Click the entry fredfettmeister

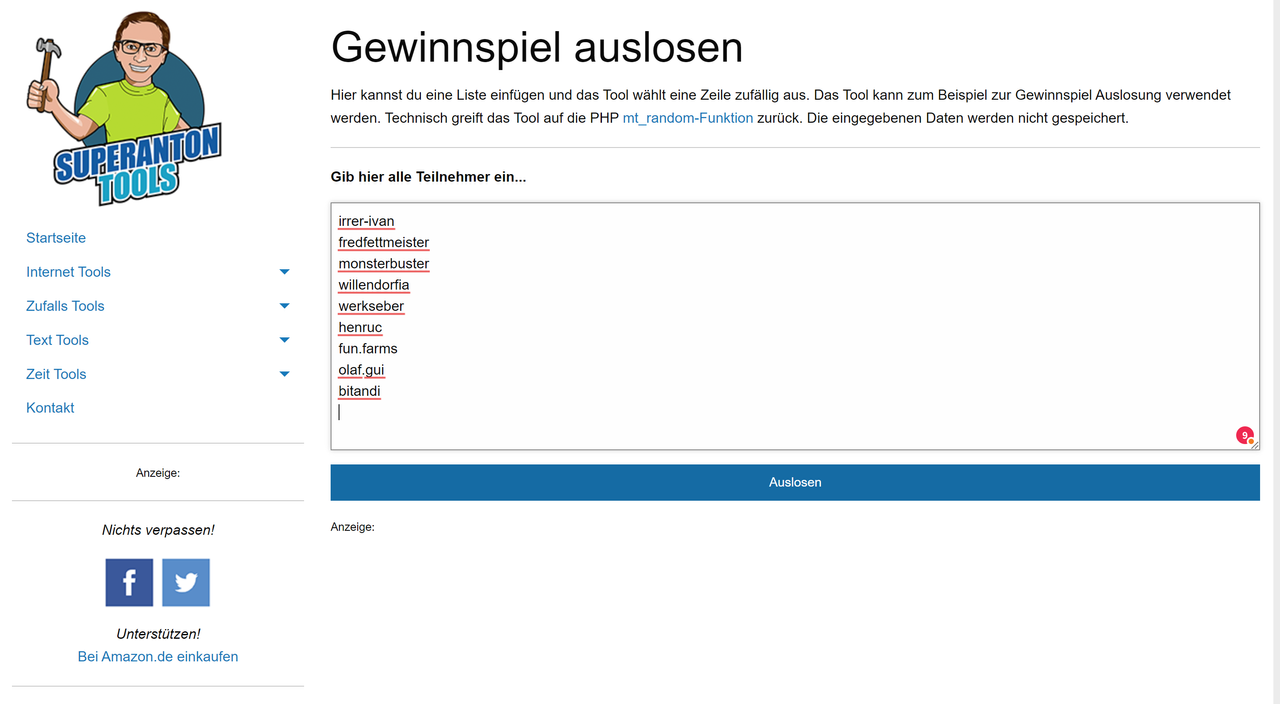pyautogui.click(x=384, y=242)
